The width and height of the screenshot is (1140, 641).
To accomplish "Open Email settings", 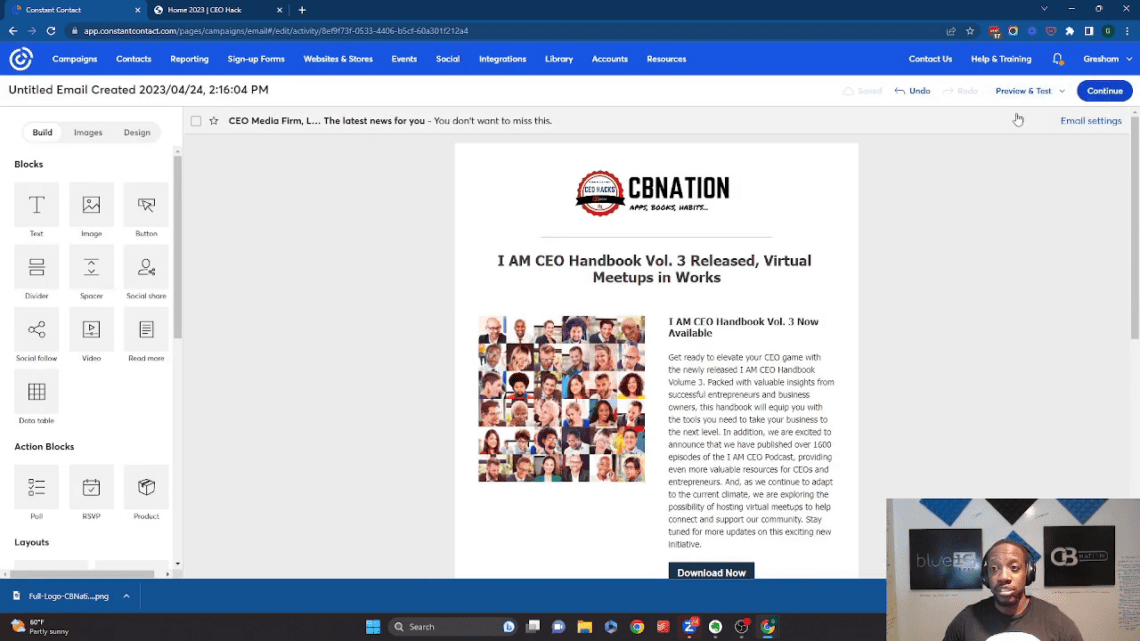I will click(x=1090, y=120).
